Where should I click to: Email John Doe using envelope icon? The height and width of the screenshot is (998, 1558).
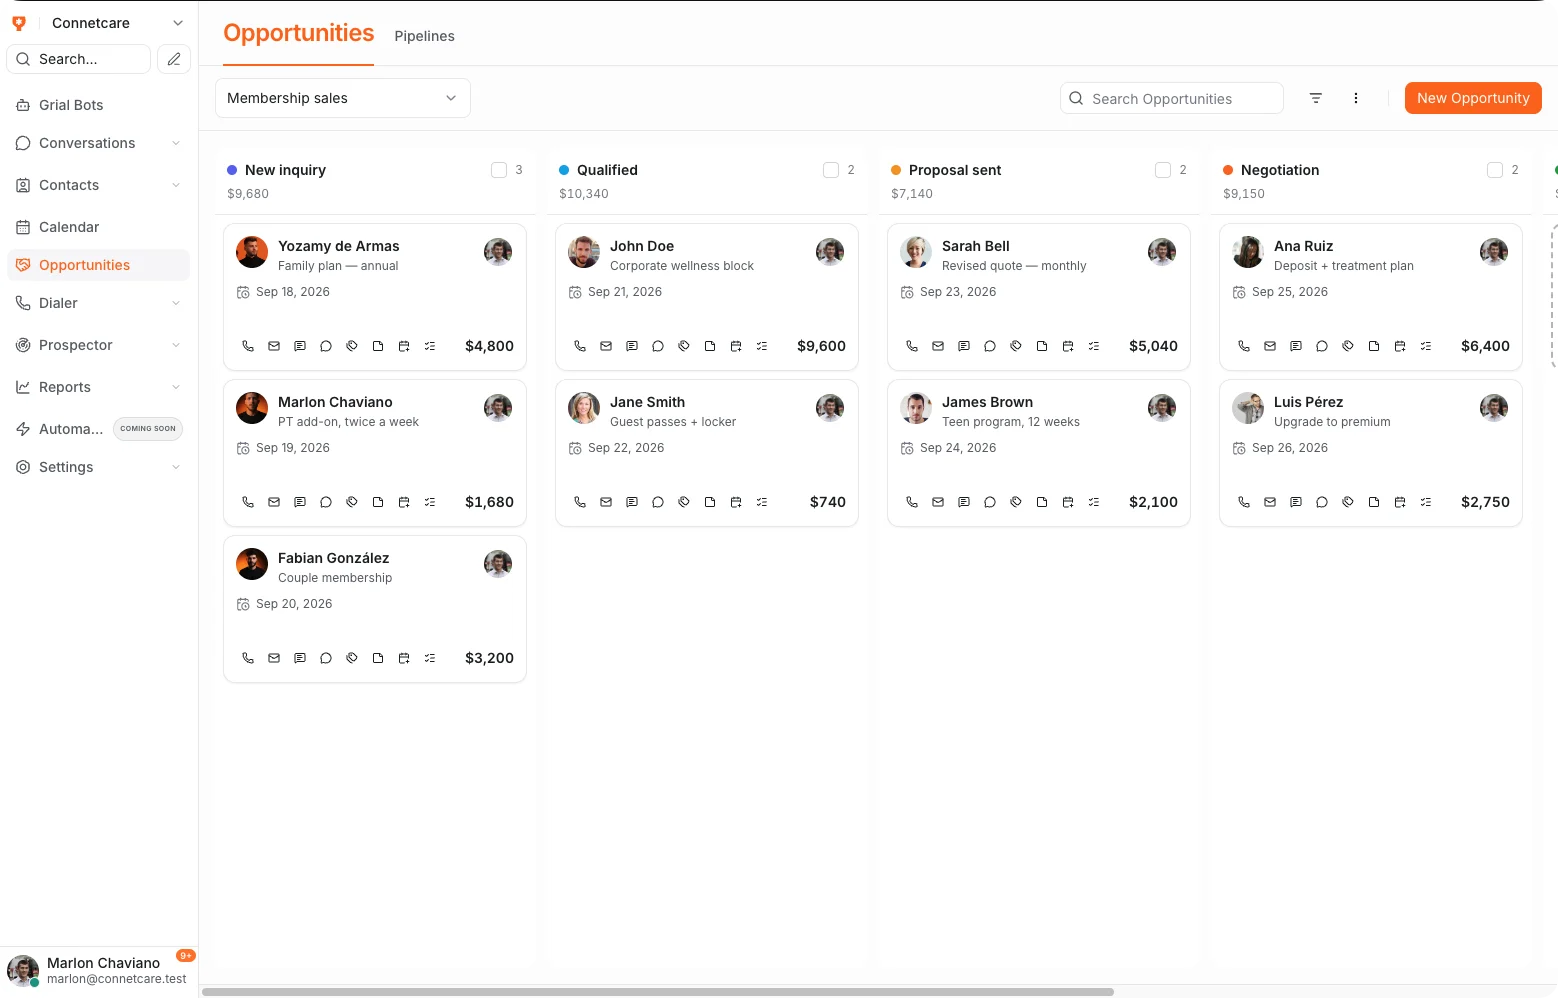click(x=606, y=346)
